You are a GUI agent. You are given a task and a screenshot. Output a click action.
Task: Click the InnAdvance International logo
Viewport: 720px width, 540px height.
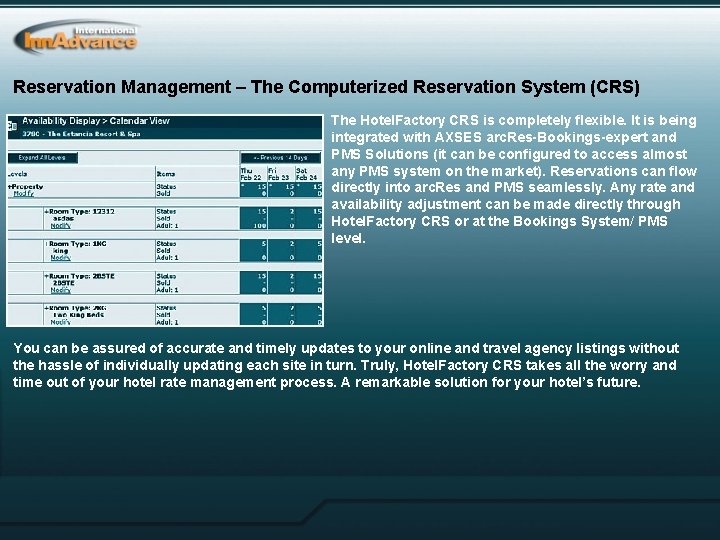click(76, 37)
